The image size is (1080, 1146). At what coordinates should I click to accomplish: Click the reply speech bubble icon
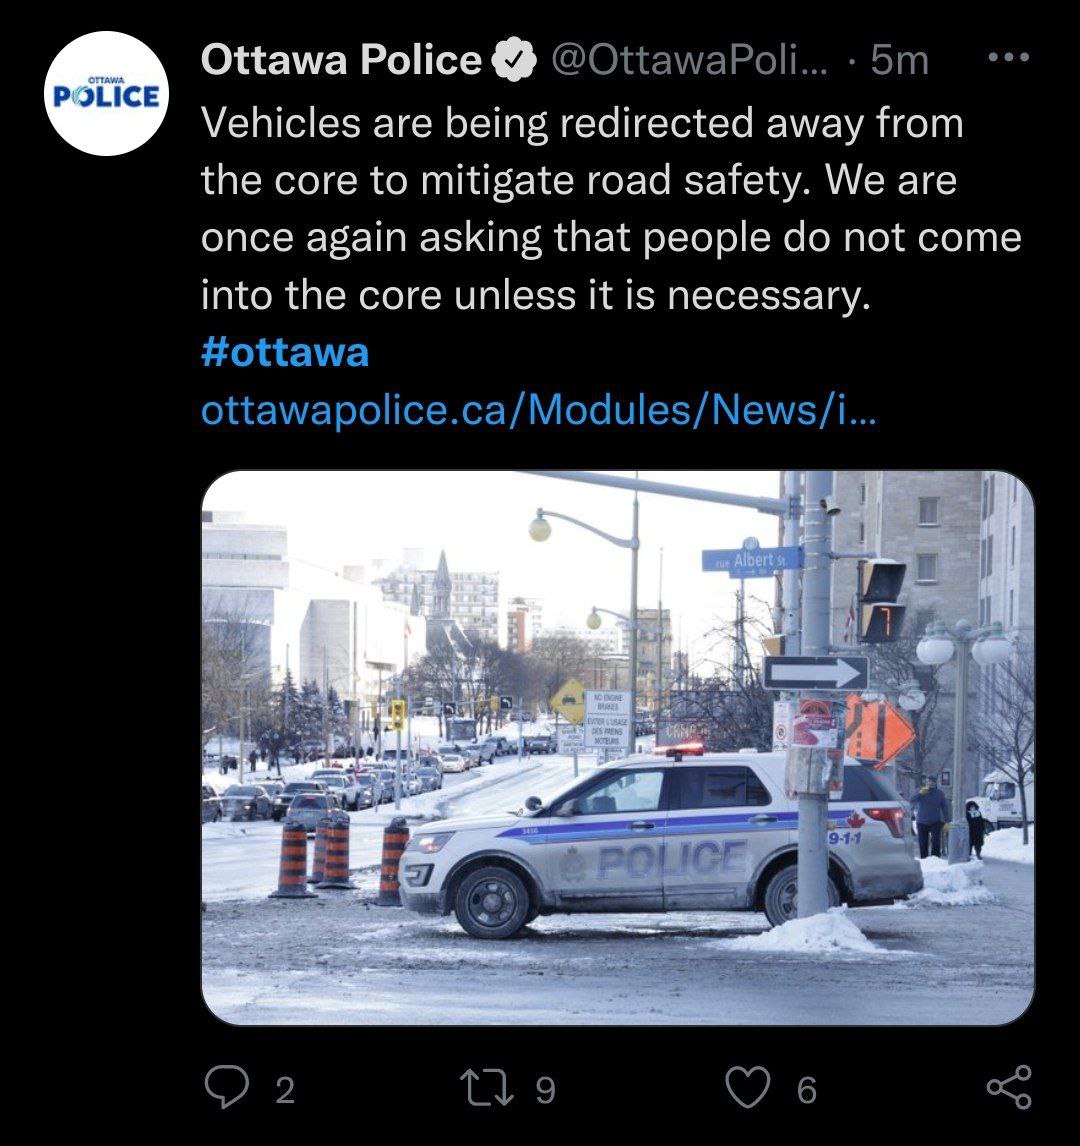[x=227, y=1087]
